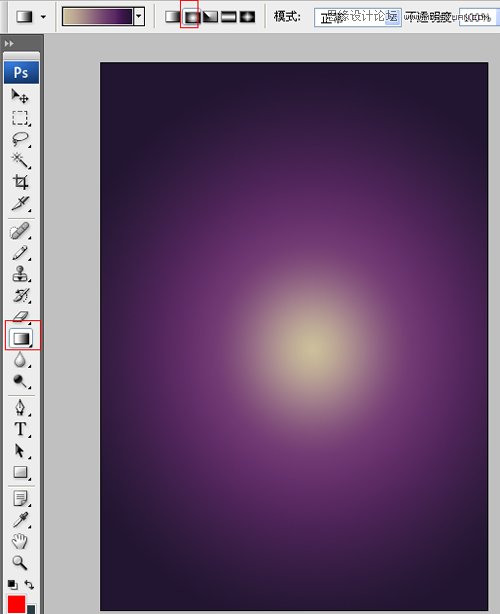The height and width of the screenshot is (614, 500).
Task: Select the Pencil tool
Action: (20, 253)
